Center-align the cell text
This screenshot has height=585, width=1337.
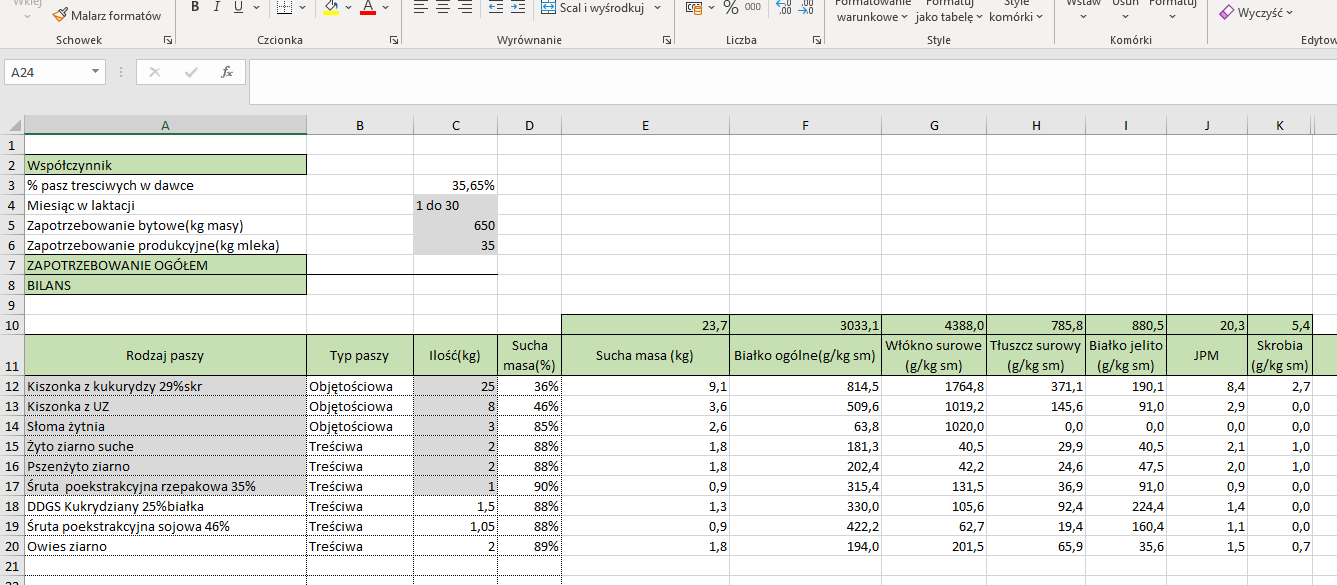[443, 7]
